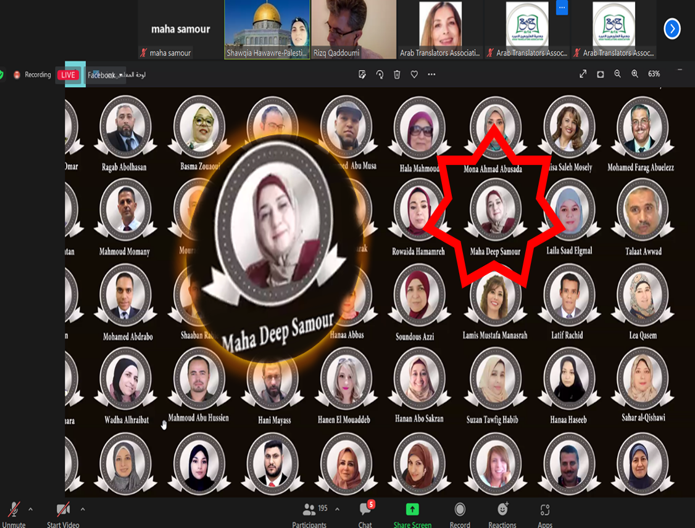Image resolution: width=695 pixels, height=528 pixels.
Task: Start recording with the Record button
Action: point(460,511)
